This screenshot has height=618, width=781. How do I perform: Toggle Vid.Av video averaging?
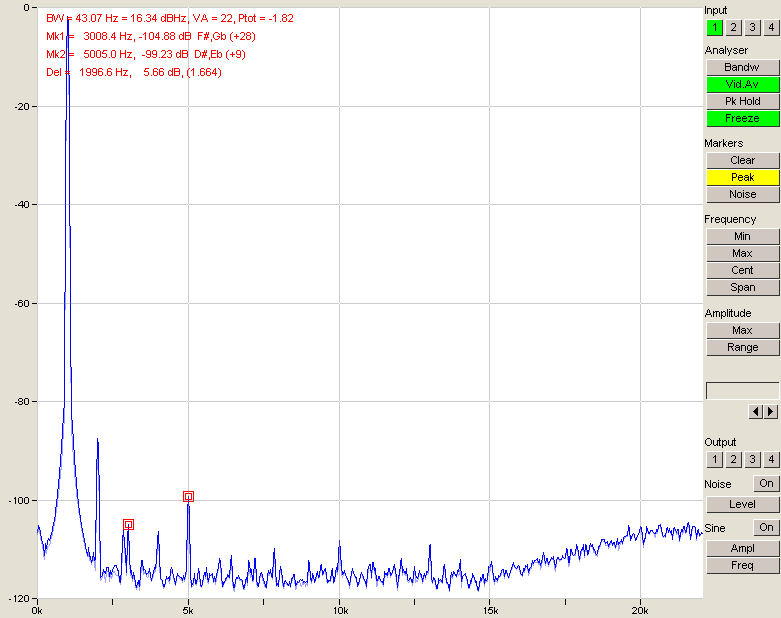743,84
